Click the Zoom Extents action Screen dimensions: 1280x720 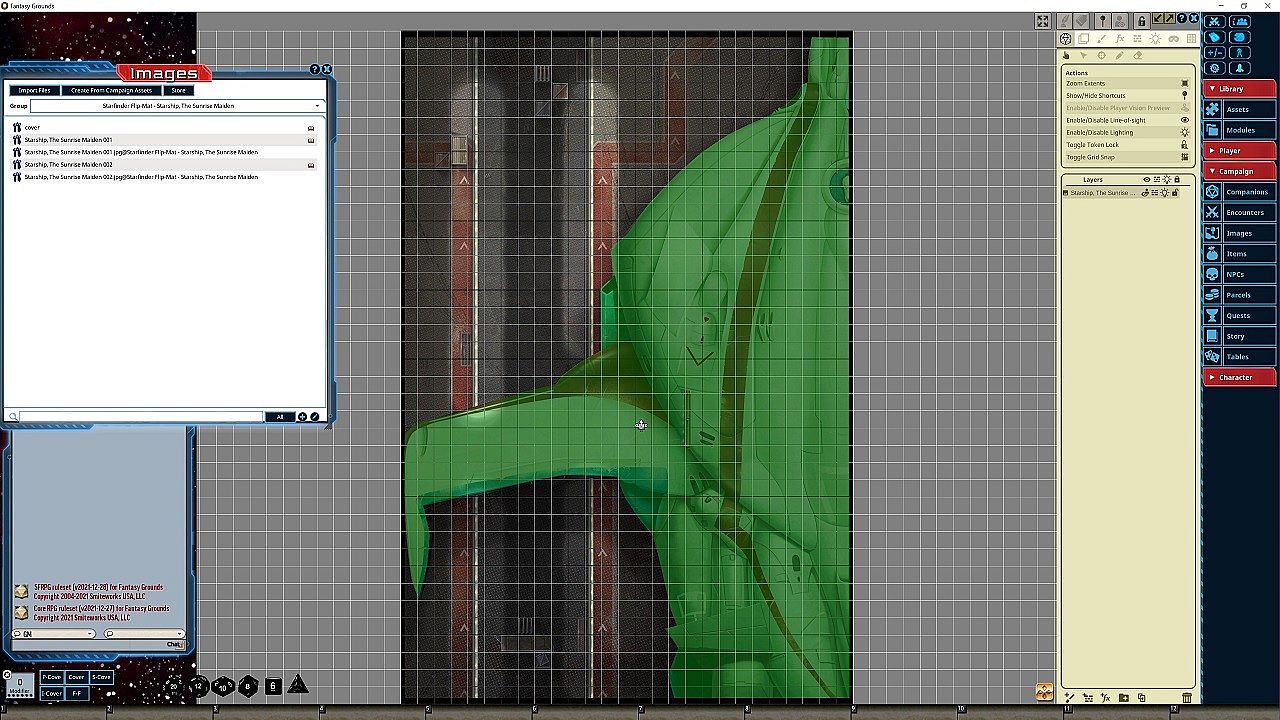tap(1128, 83)
